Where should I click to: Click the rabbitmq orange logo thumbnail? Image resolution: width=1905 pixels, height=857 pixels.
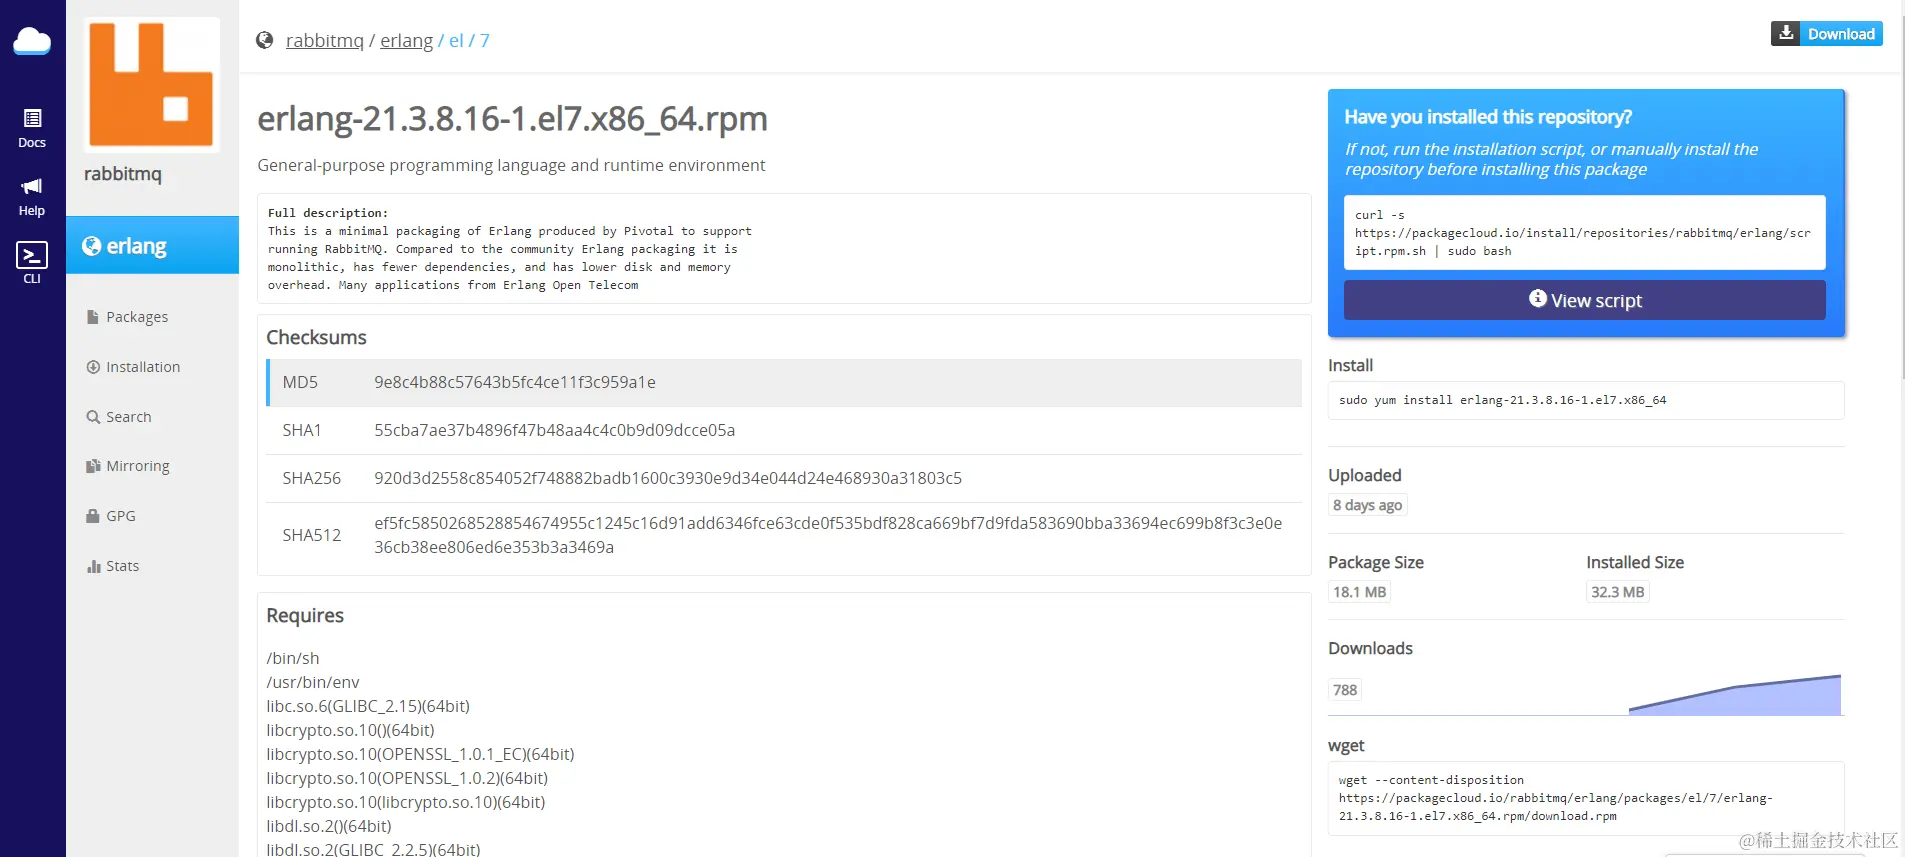pyautogui.click(x=151, y=85)
